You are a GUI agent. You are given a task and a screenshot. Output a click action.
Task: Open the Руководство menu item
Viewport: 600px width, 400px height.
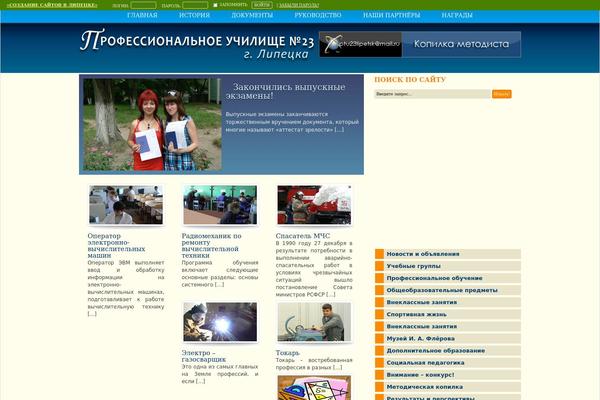[318, 15]
